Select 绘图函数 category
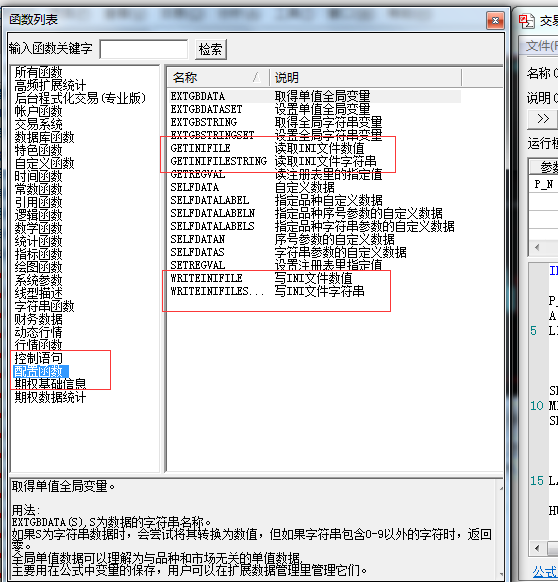558x582 pixels. point(38,267)
